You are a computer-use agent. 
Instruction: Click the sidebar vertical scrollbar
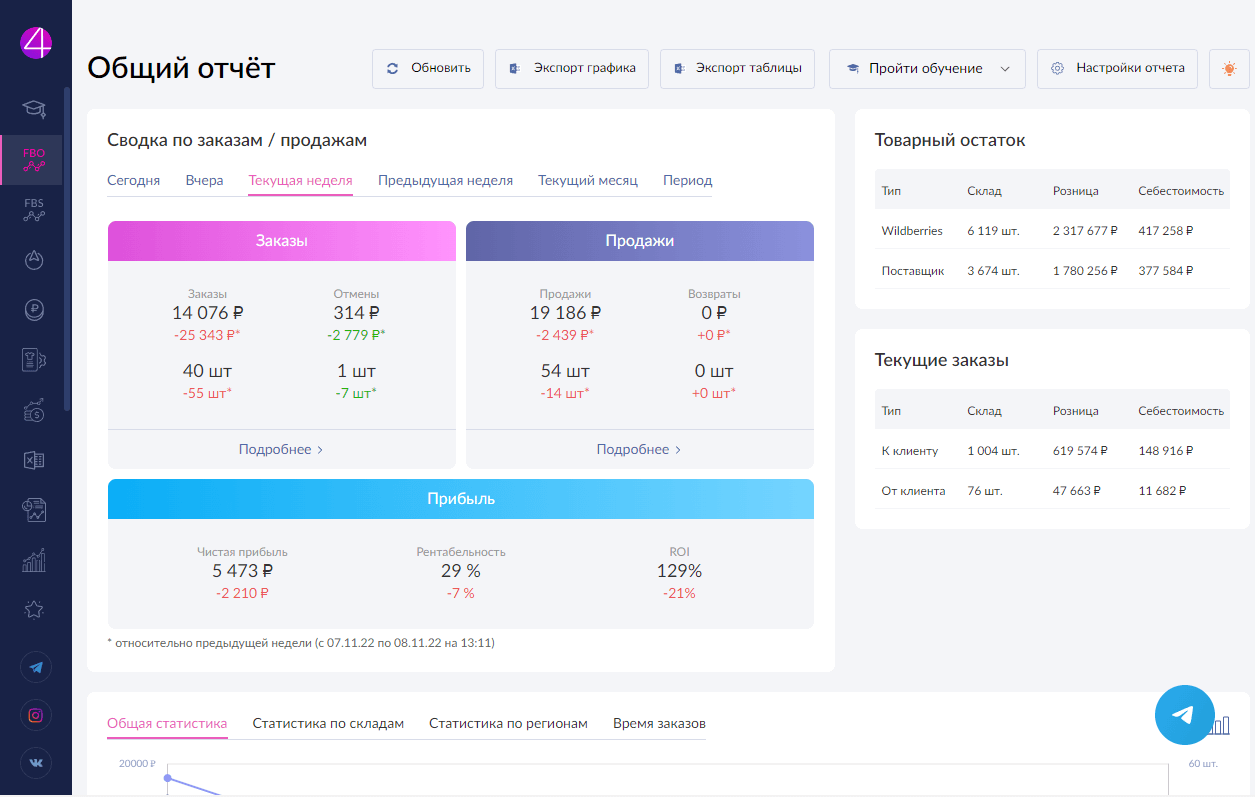point(67,250)
